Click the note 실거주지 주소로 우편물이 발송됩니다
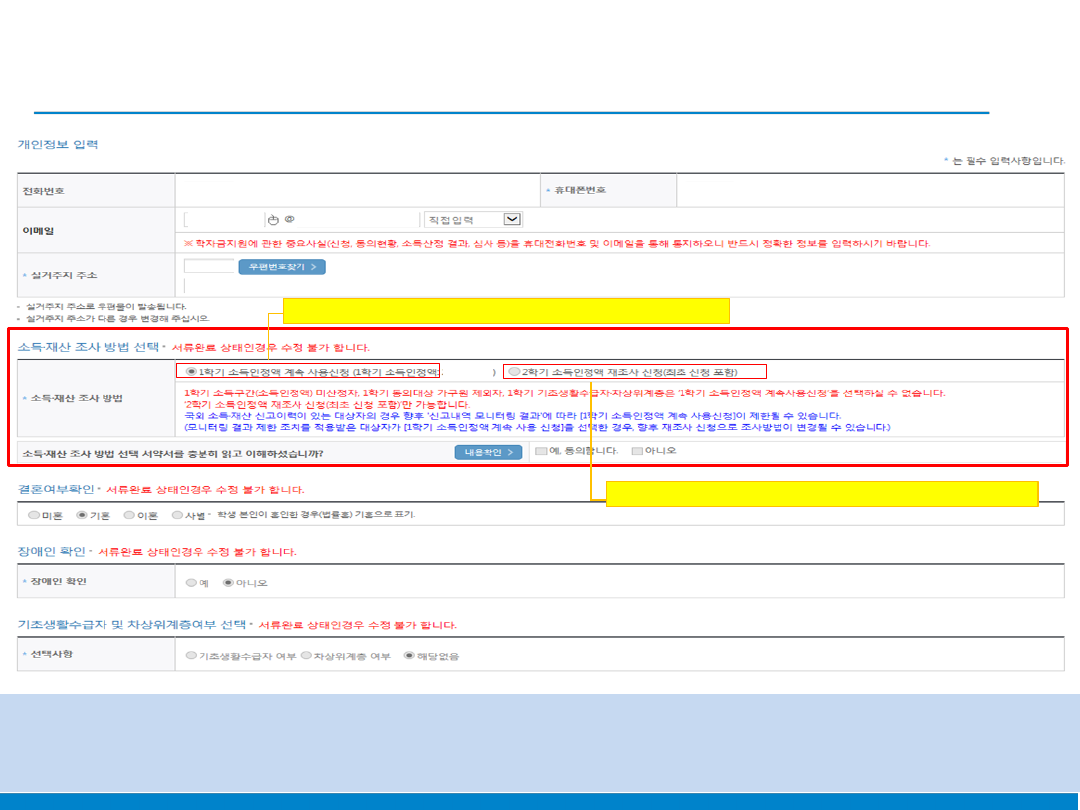This screenshot has width=1080, height=810. pyautogui.click(x=106, y=307)
